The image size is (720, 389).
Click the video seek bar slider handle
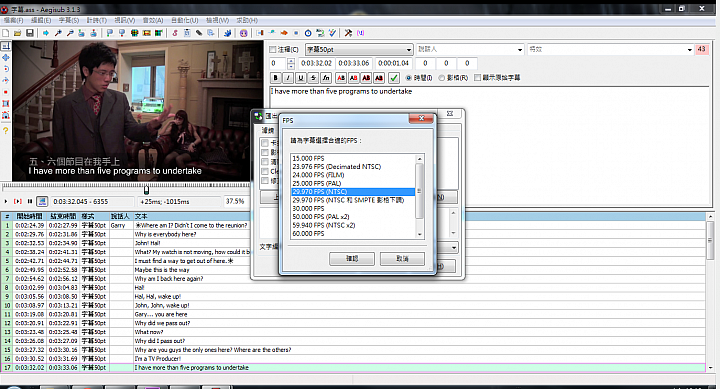click(146, 189)
